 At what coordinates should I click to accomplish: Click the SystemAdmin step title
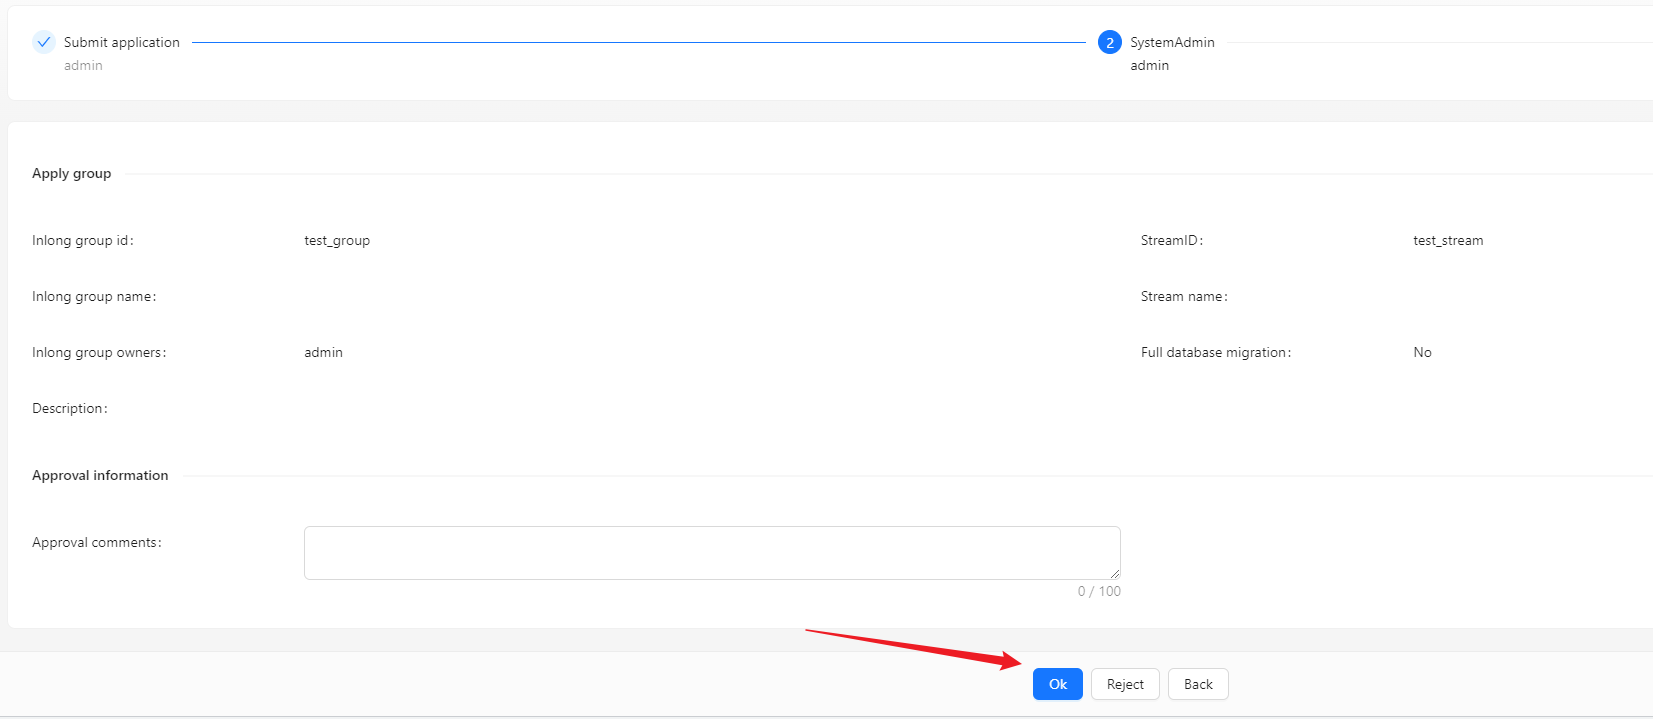(x=1172, y=42)
